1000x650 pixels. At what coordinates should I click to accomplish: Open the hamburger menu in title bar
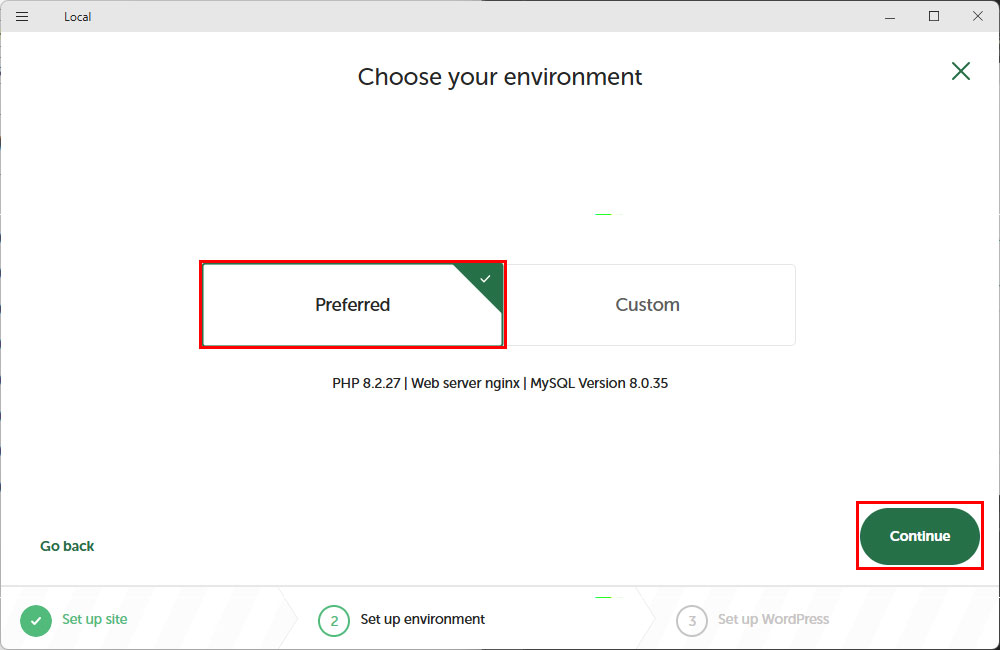(x=22, y=16)
